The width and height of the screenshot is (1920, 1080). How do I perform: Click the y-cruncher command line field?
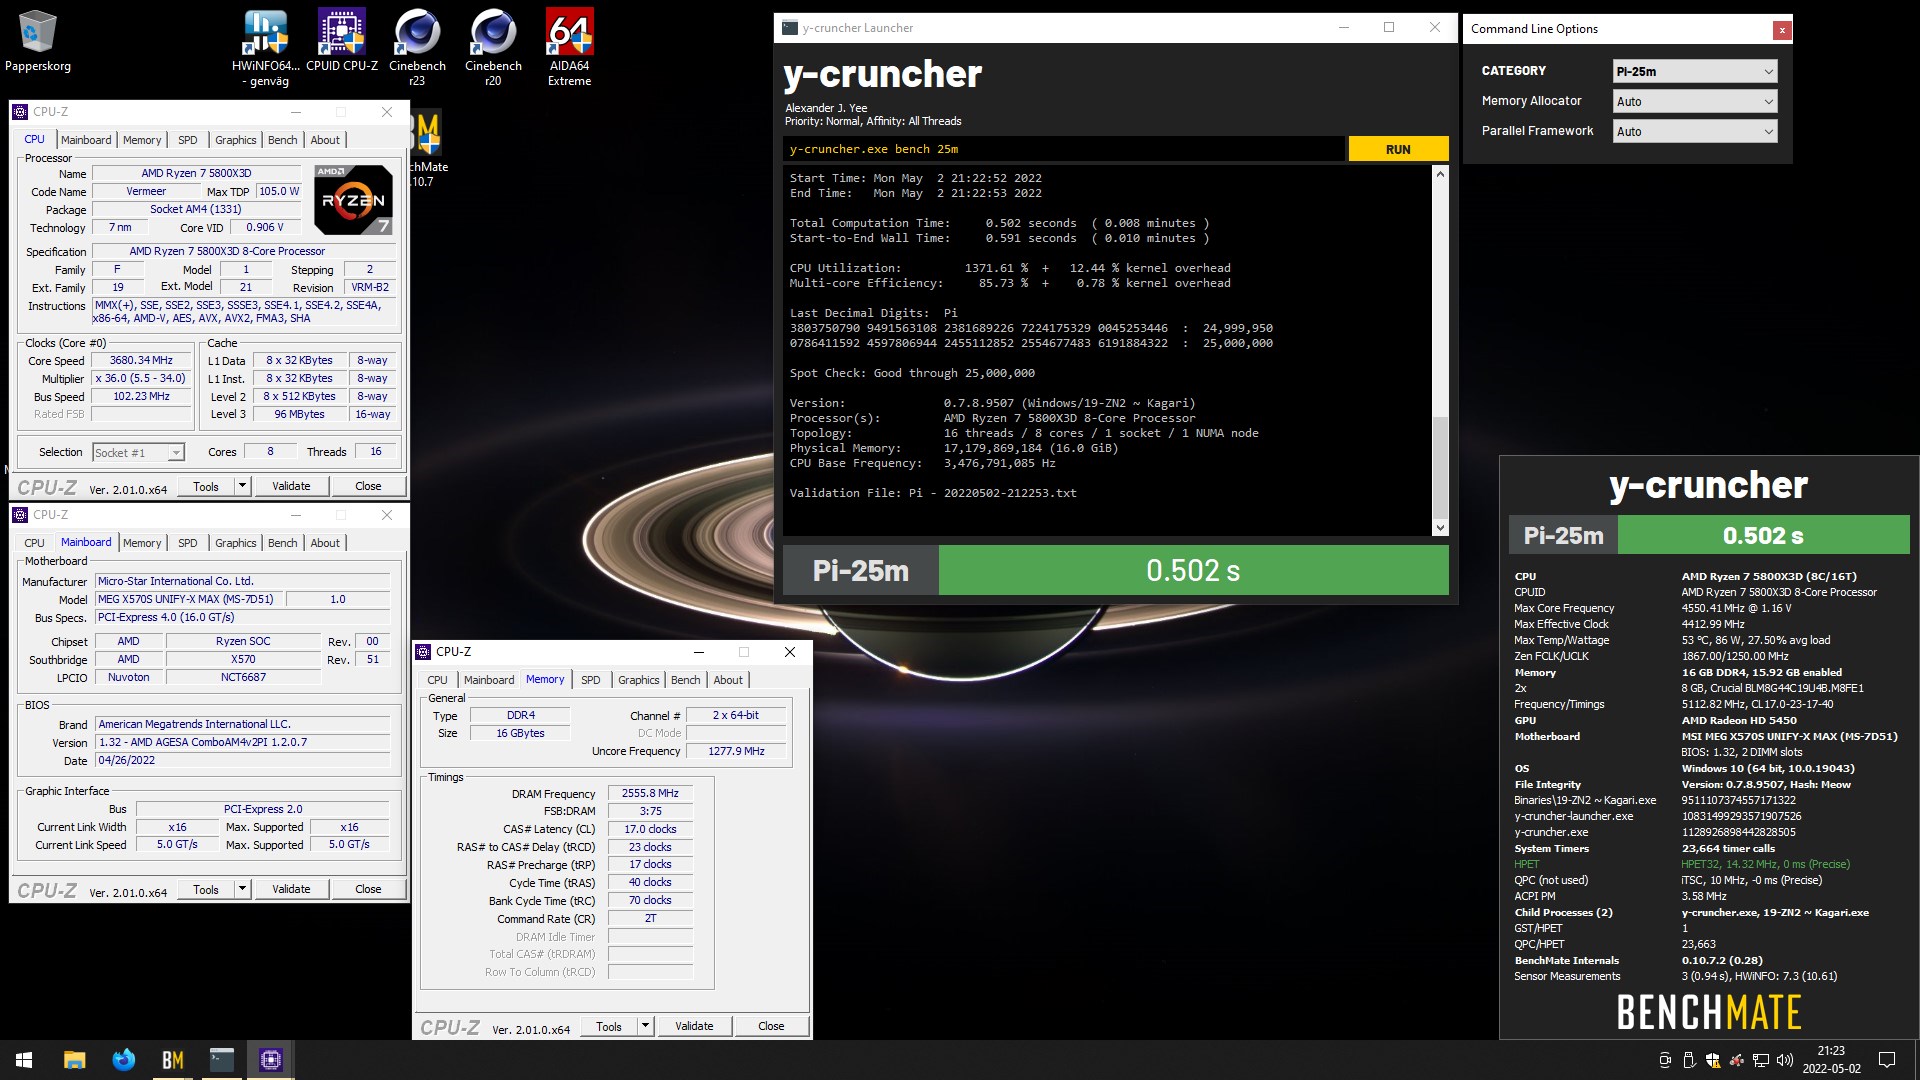(x=1063, y=149)
